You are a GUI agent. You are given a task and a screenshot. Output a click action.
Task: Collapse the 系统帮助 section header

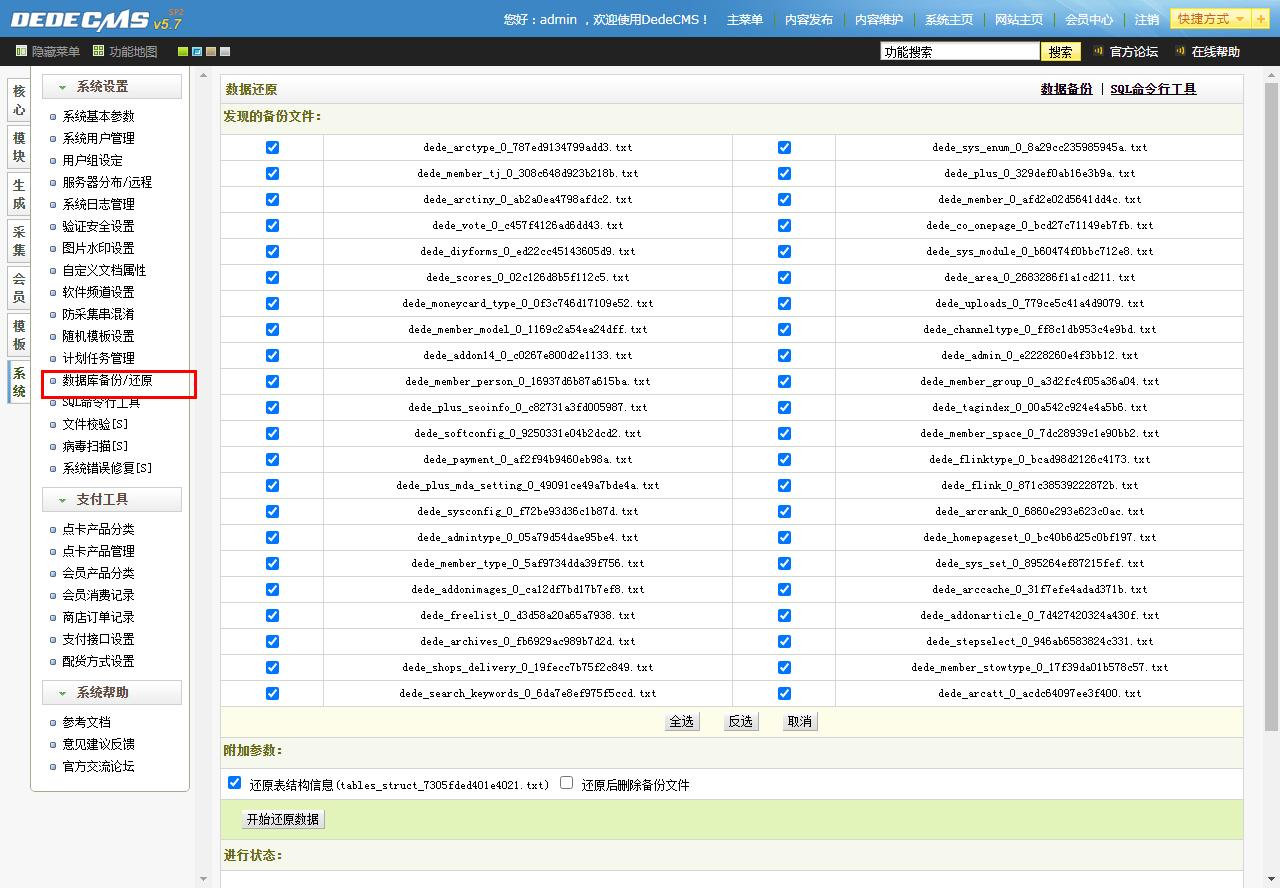tap(112, 693)
